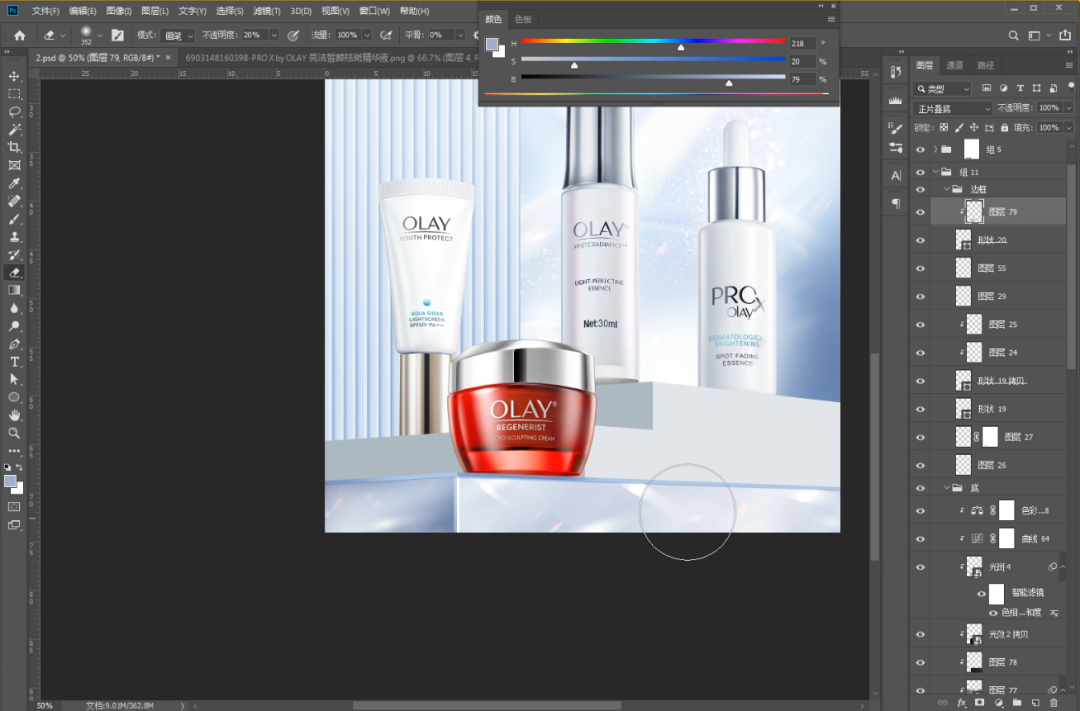
Task: Select the Lasso tool
Action: pos(14,112)
